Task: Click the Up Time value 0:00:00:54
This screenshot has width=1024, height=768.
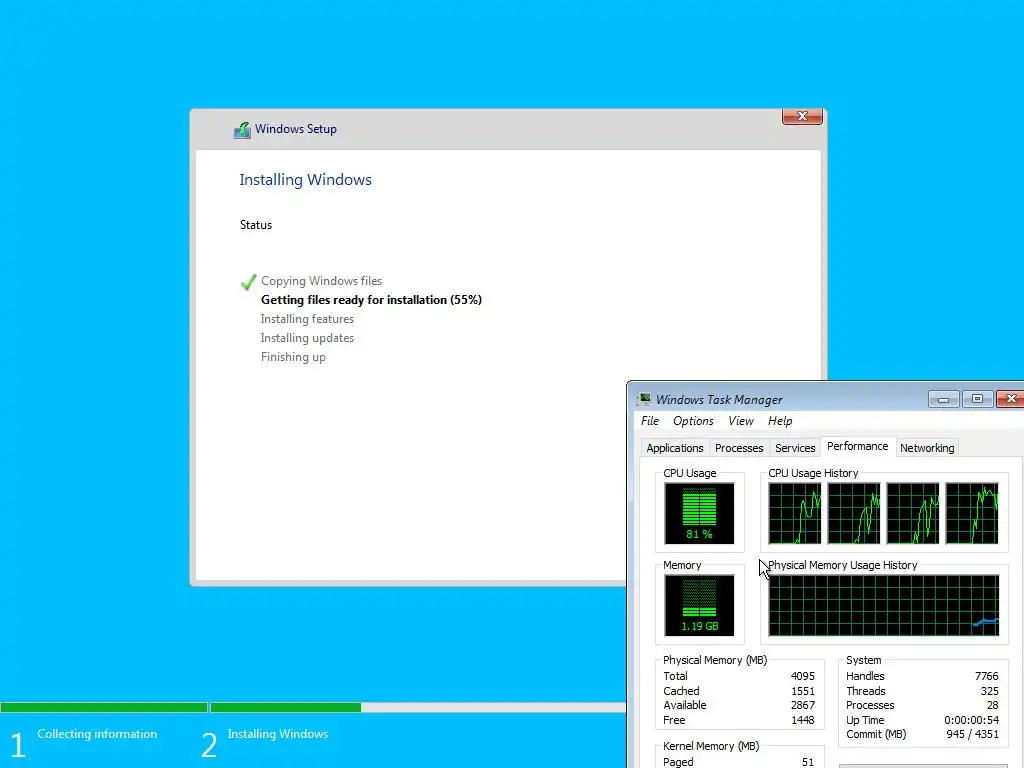Action: (971, 721)
